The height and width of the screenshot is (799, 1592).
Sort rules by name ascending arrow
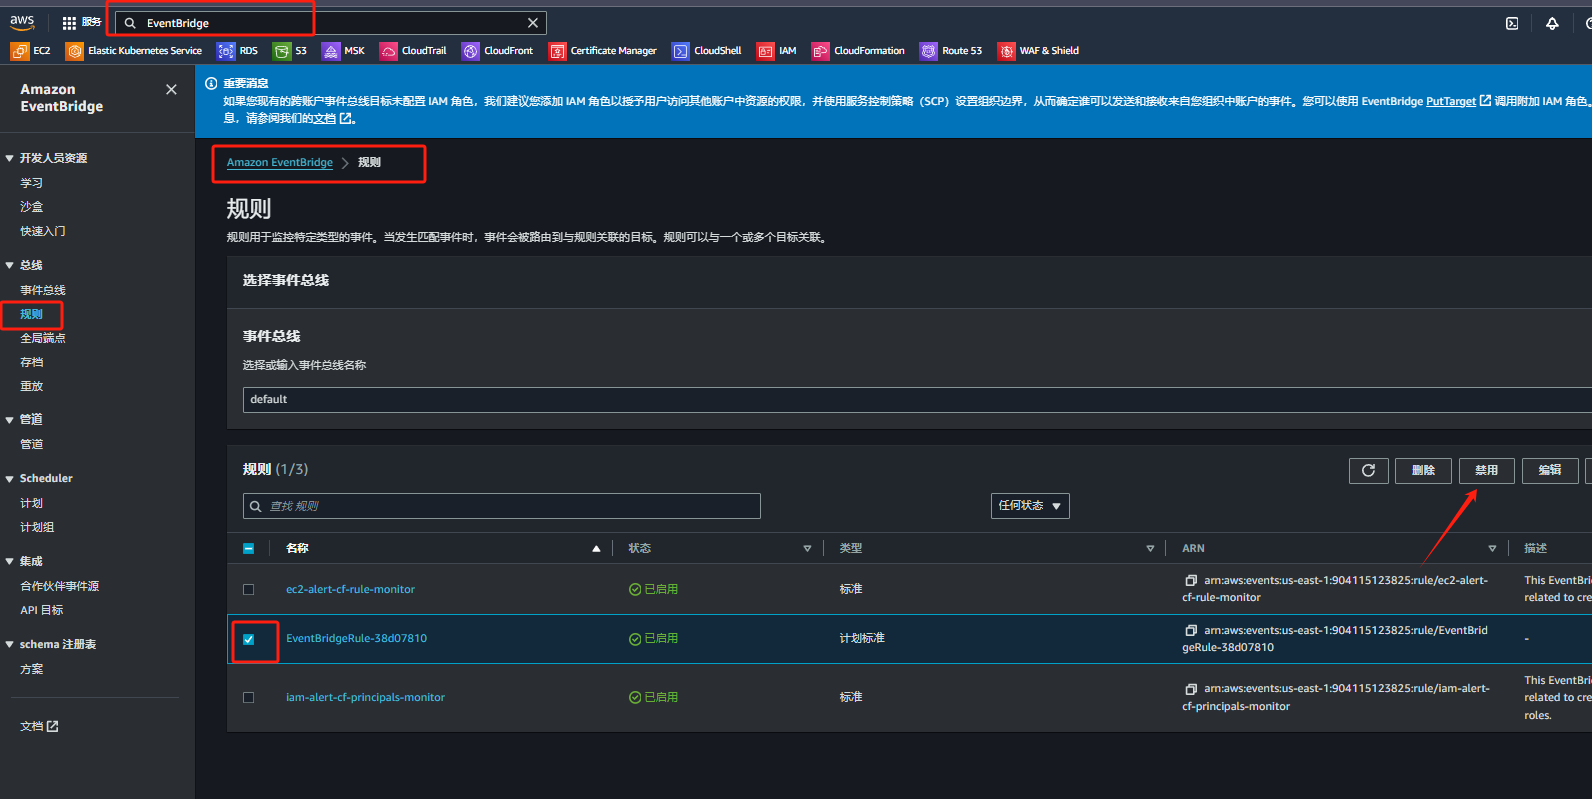596,548
